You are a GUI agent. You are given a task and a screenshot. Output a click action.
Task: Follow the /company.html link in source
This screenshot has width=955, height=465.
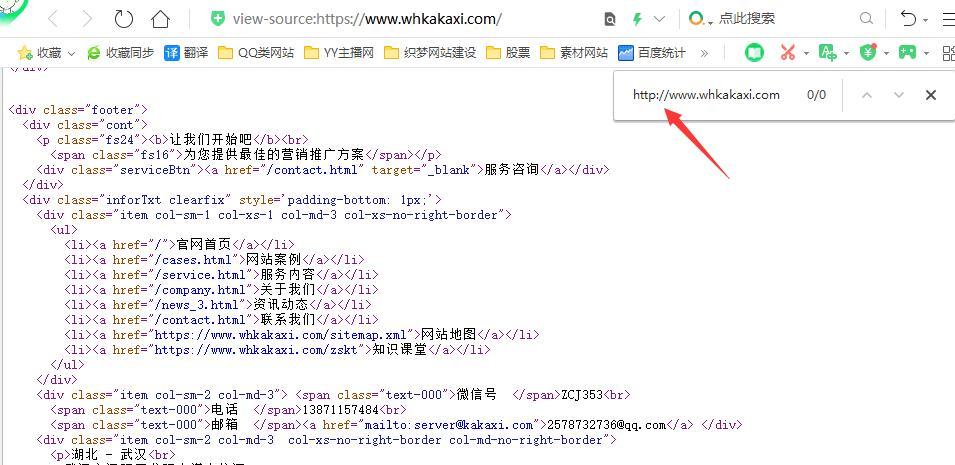(202, 289)
